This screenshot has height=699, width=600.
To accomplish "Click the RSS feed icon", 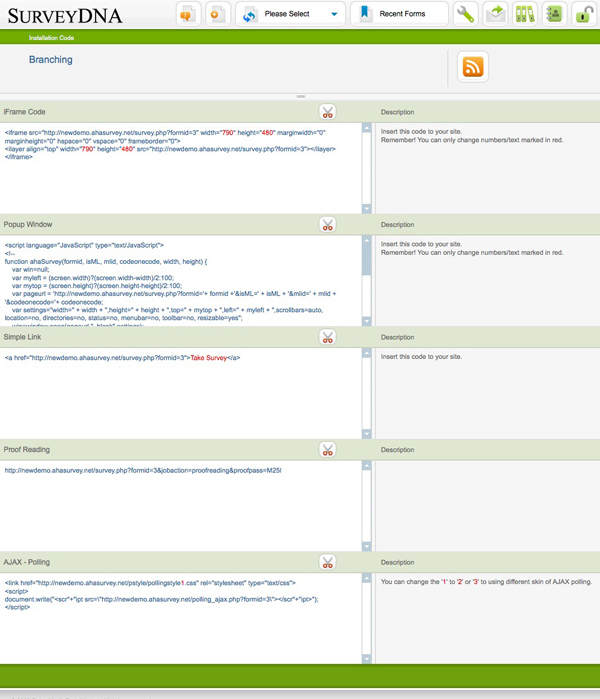I will click(x=472, y=67).
